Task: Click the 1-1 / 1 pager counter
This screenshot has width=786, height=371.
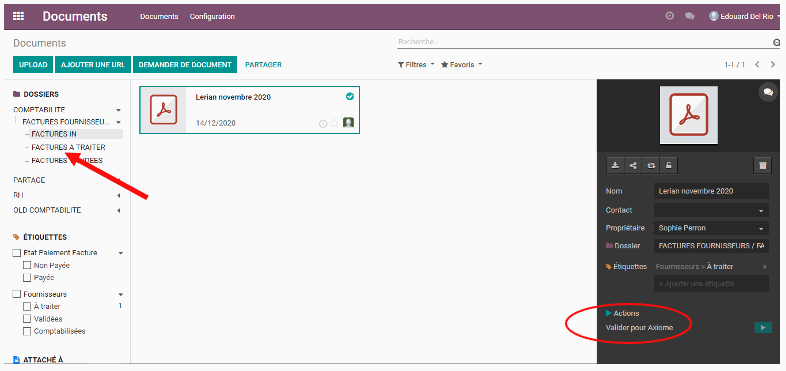Action: (734, 65)
